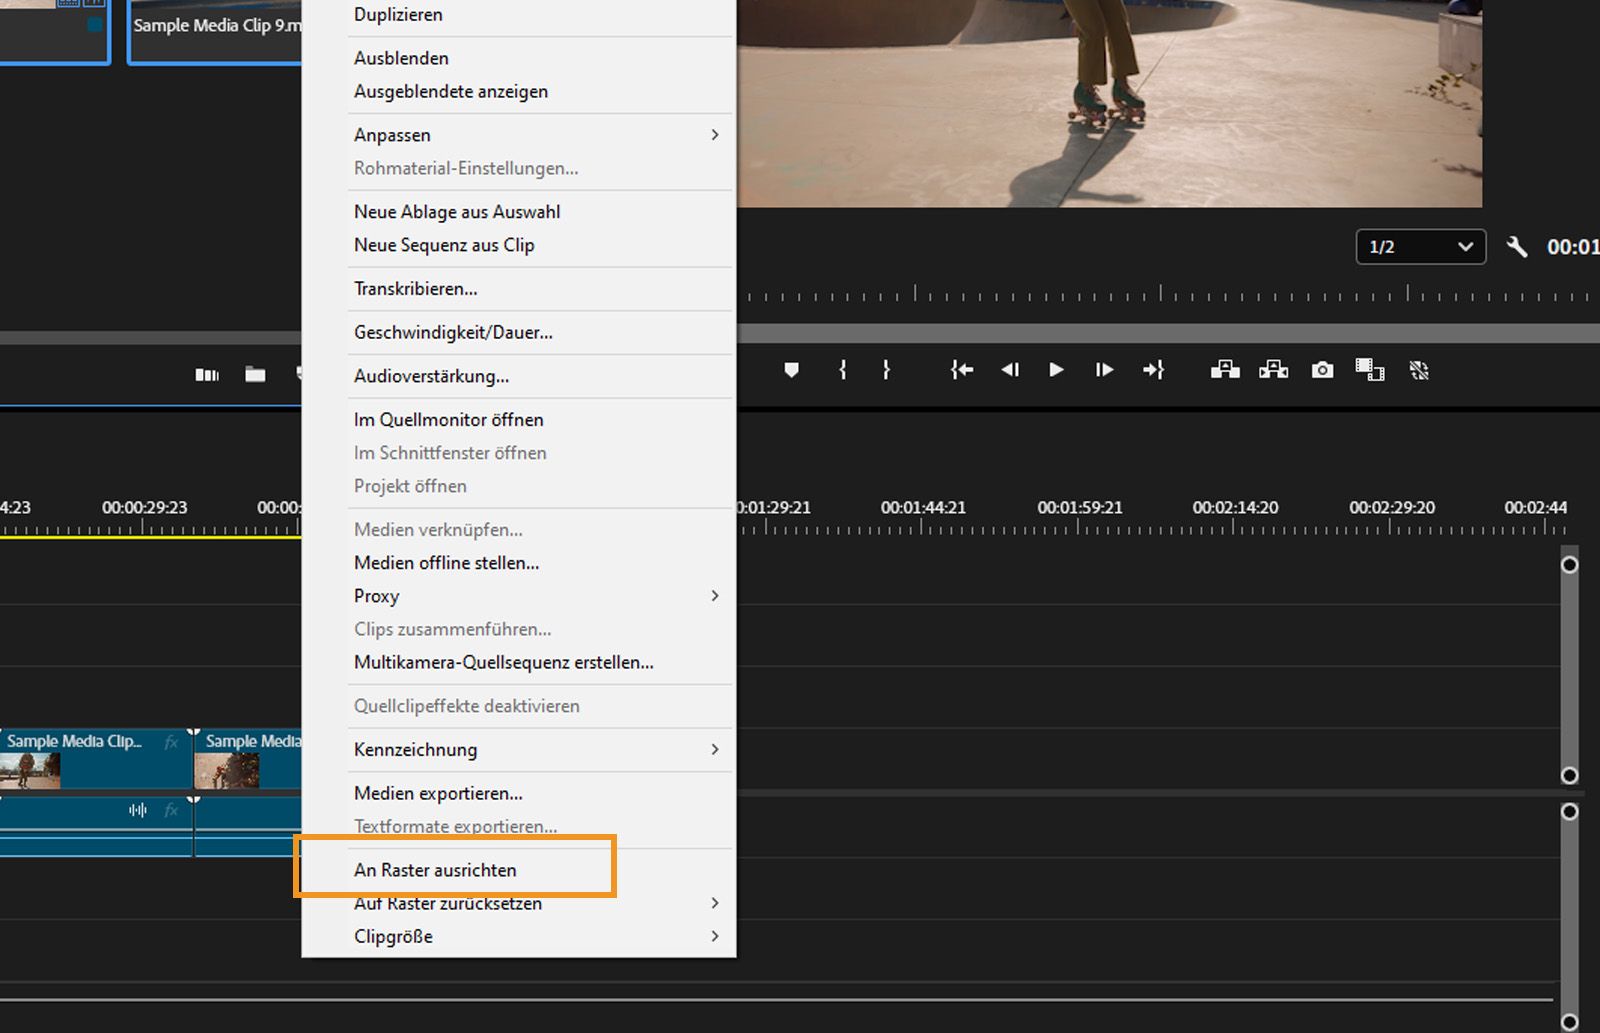Expand the 'Proxy' submenu
1600x1033 pixels.
click(377, 595)
